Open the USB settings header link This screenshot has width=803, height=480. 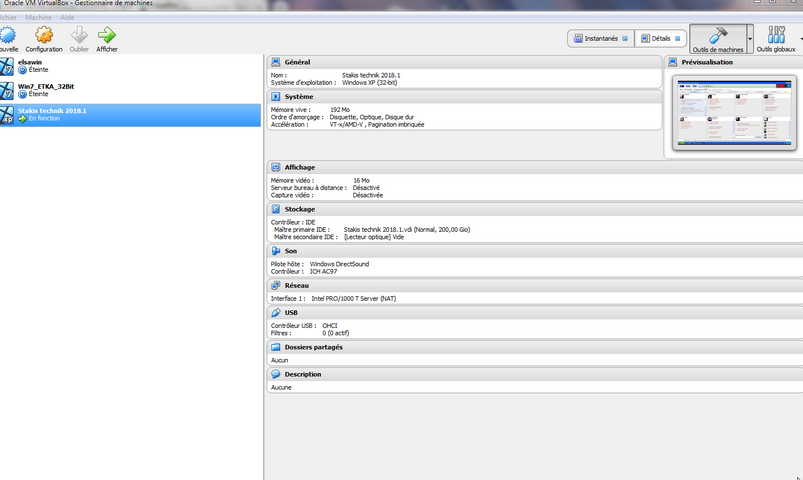point(291,312)
